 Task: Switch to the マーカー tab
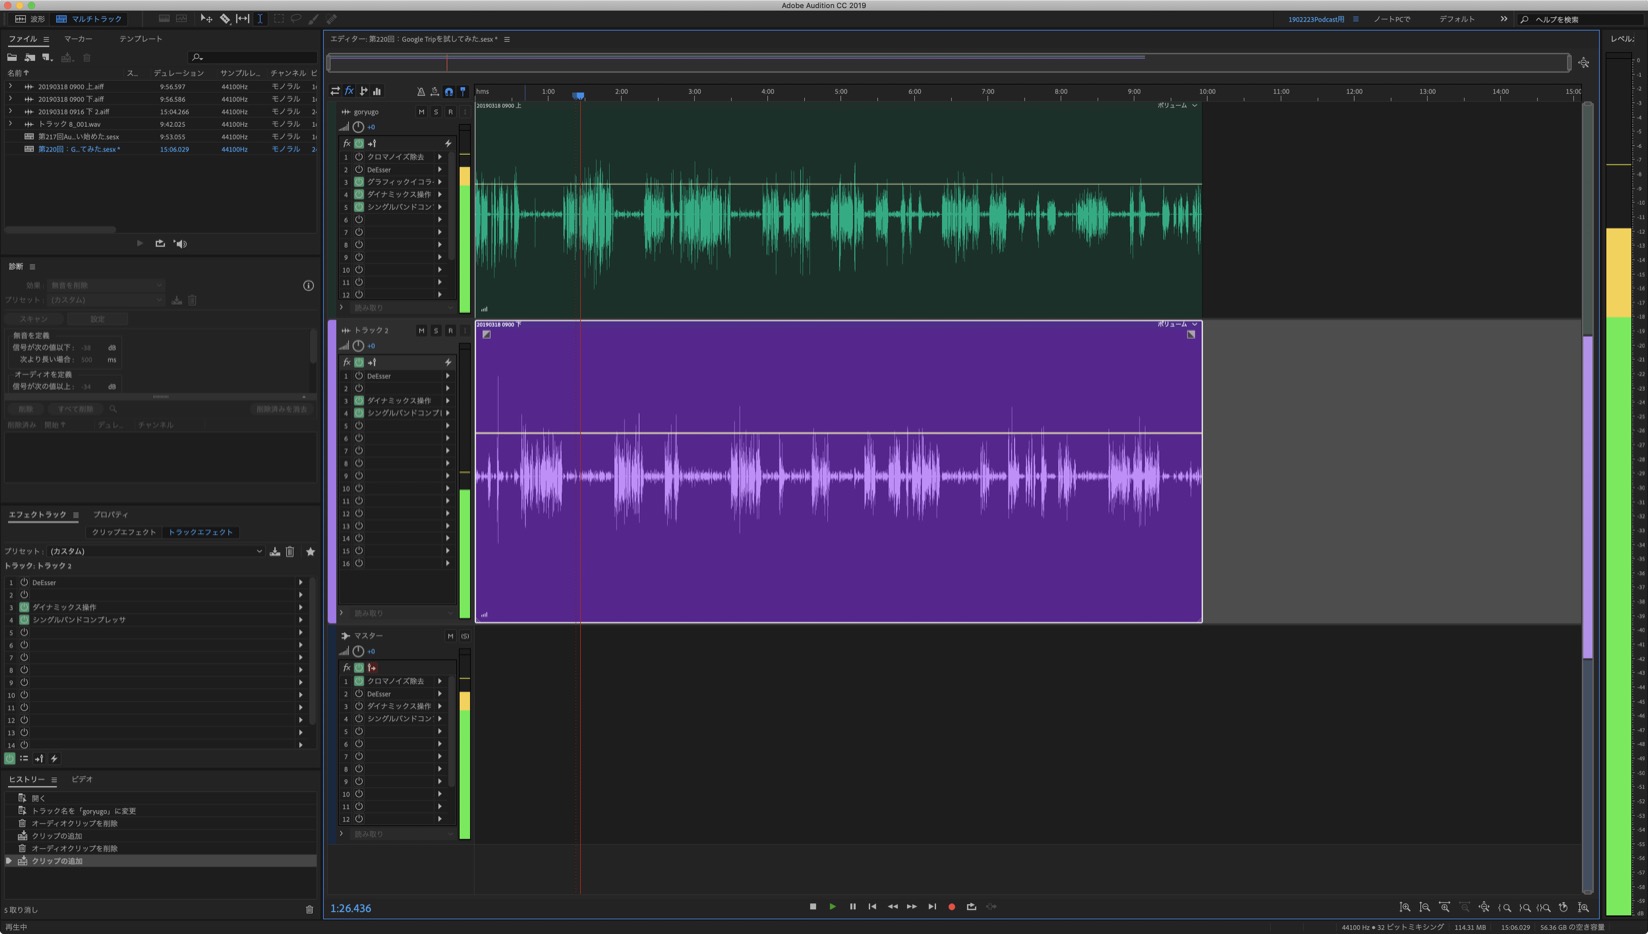coord(78,39)
